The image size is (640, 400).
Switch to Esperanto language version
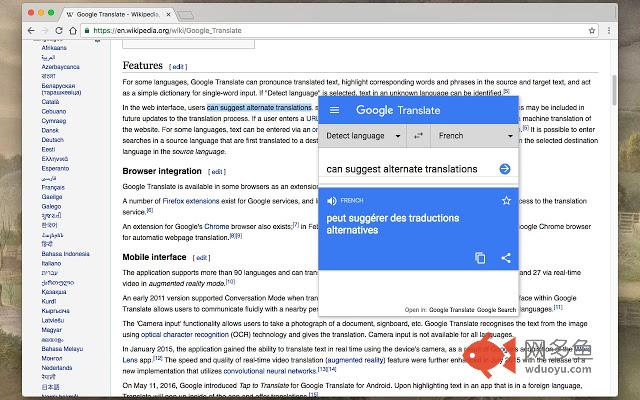tap(55, 168)
